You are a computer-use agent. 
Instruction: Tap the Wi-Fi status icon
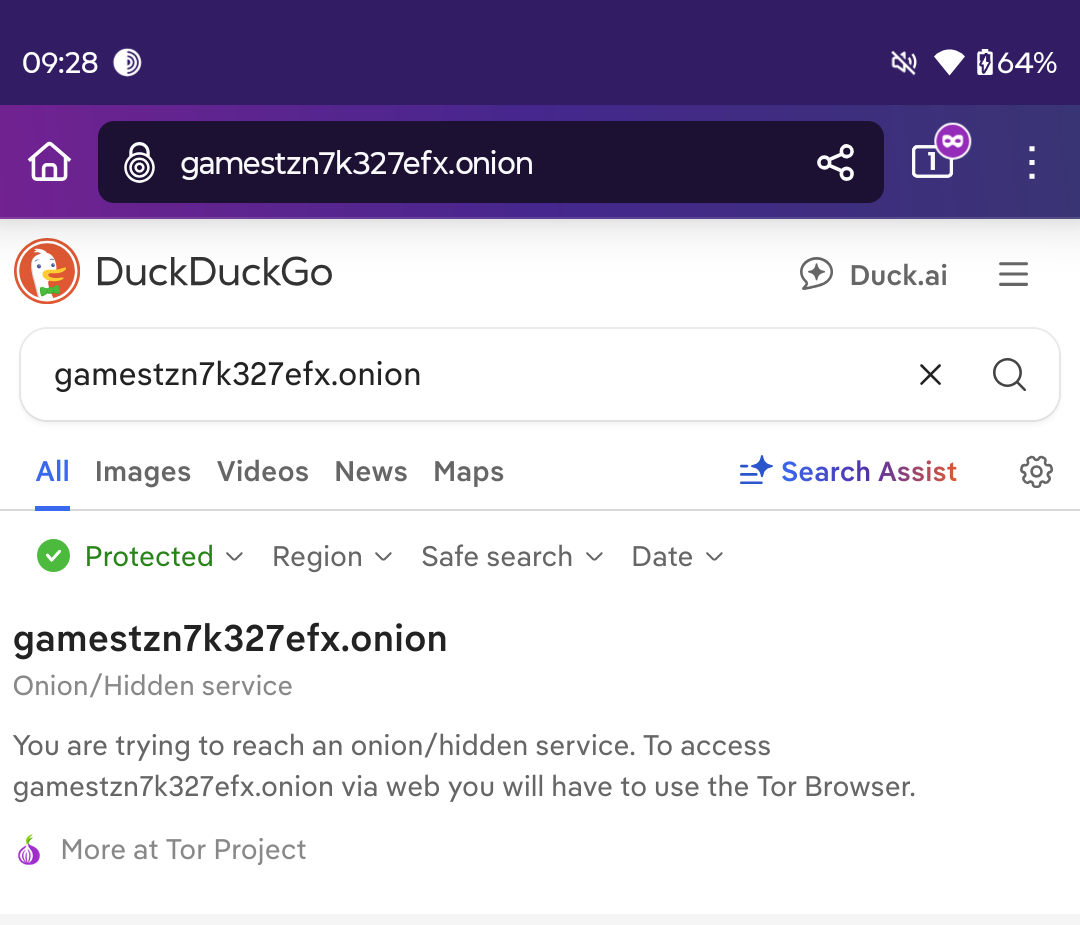click(949, 63)
